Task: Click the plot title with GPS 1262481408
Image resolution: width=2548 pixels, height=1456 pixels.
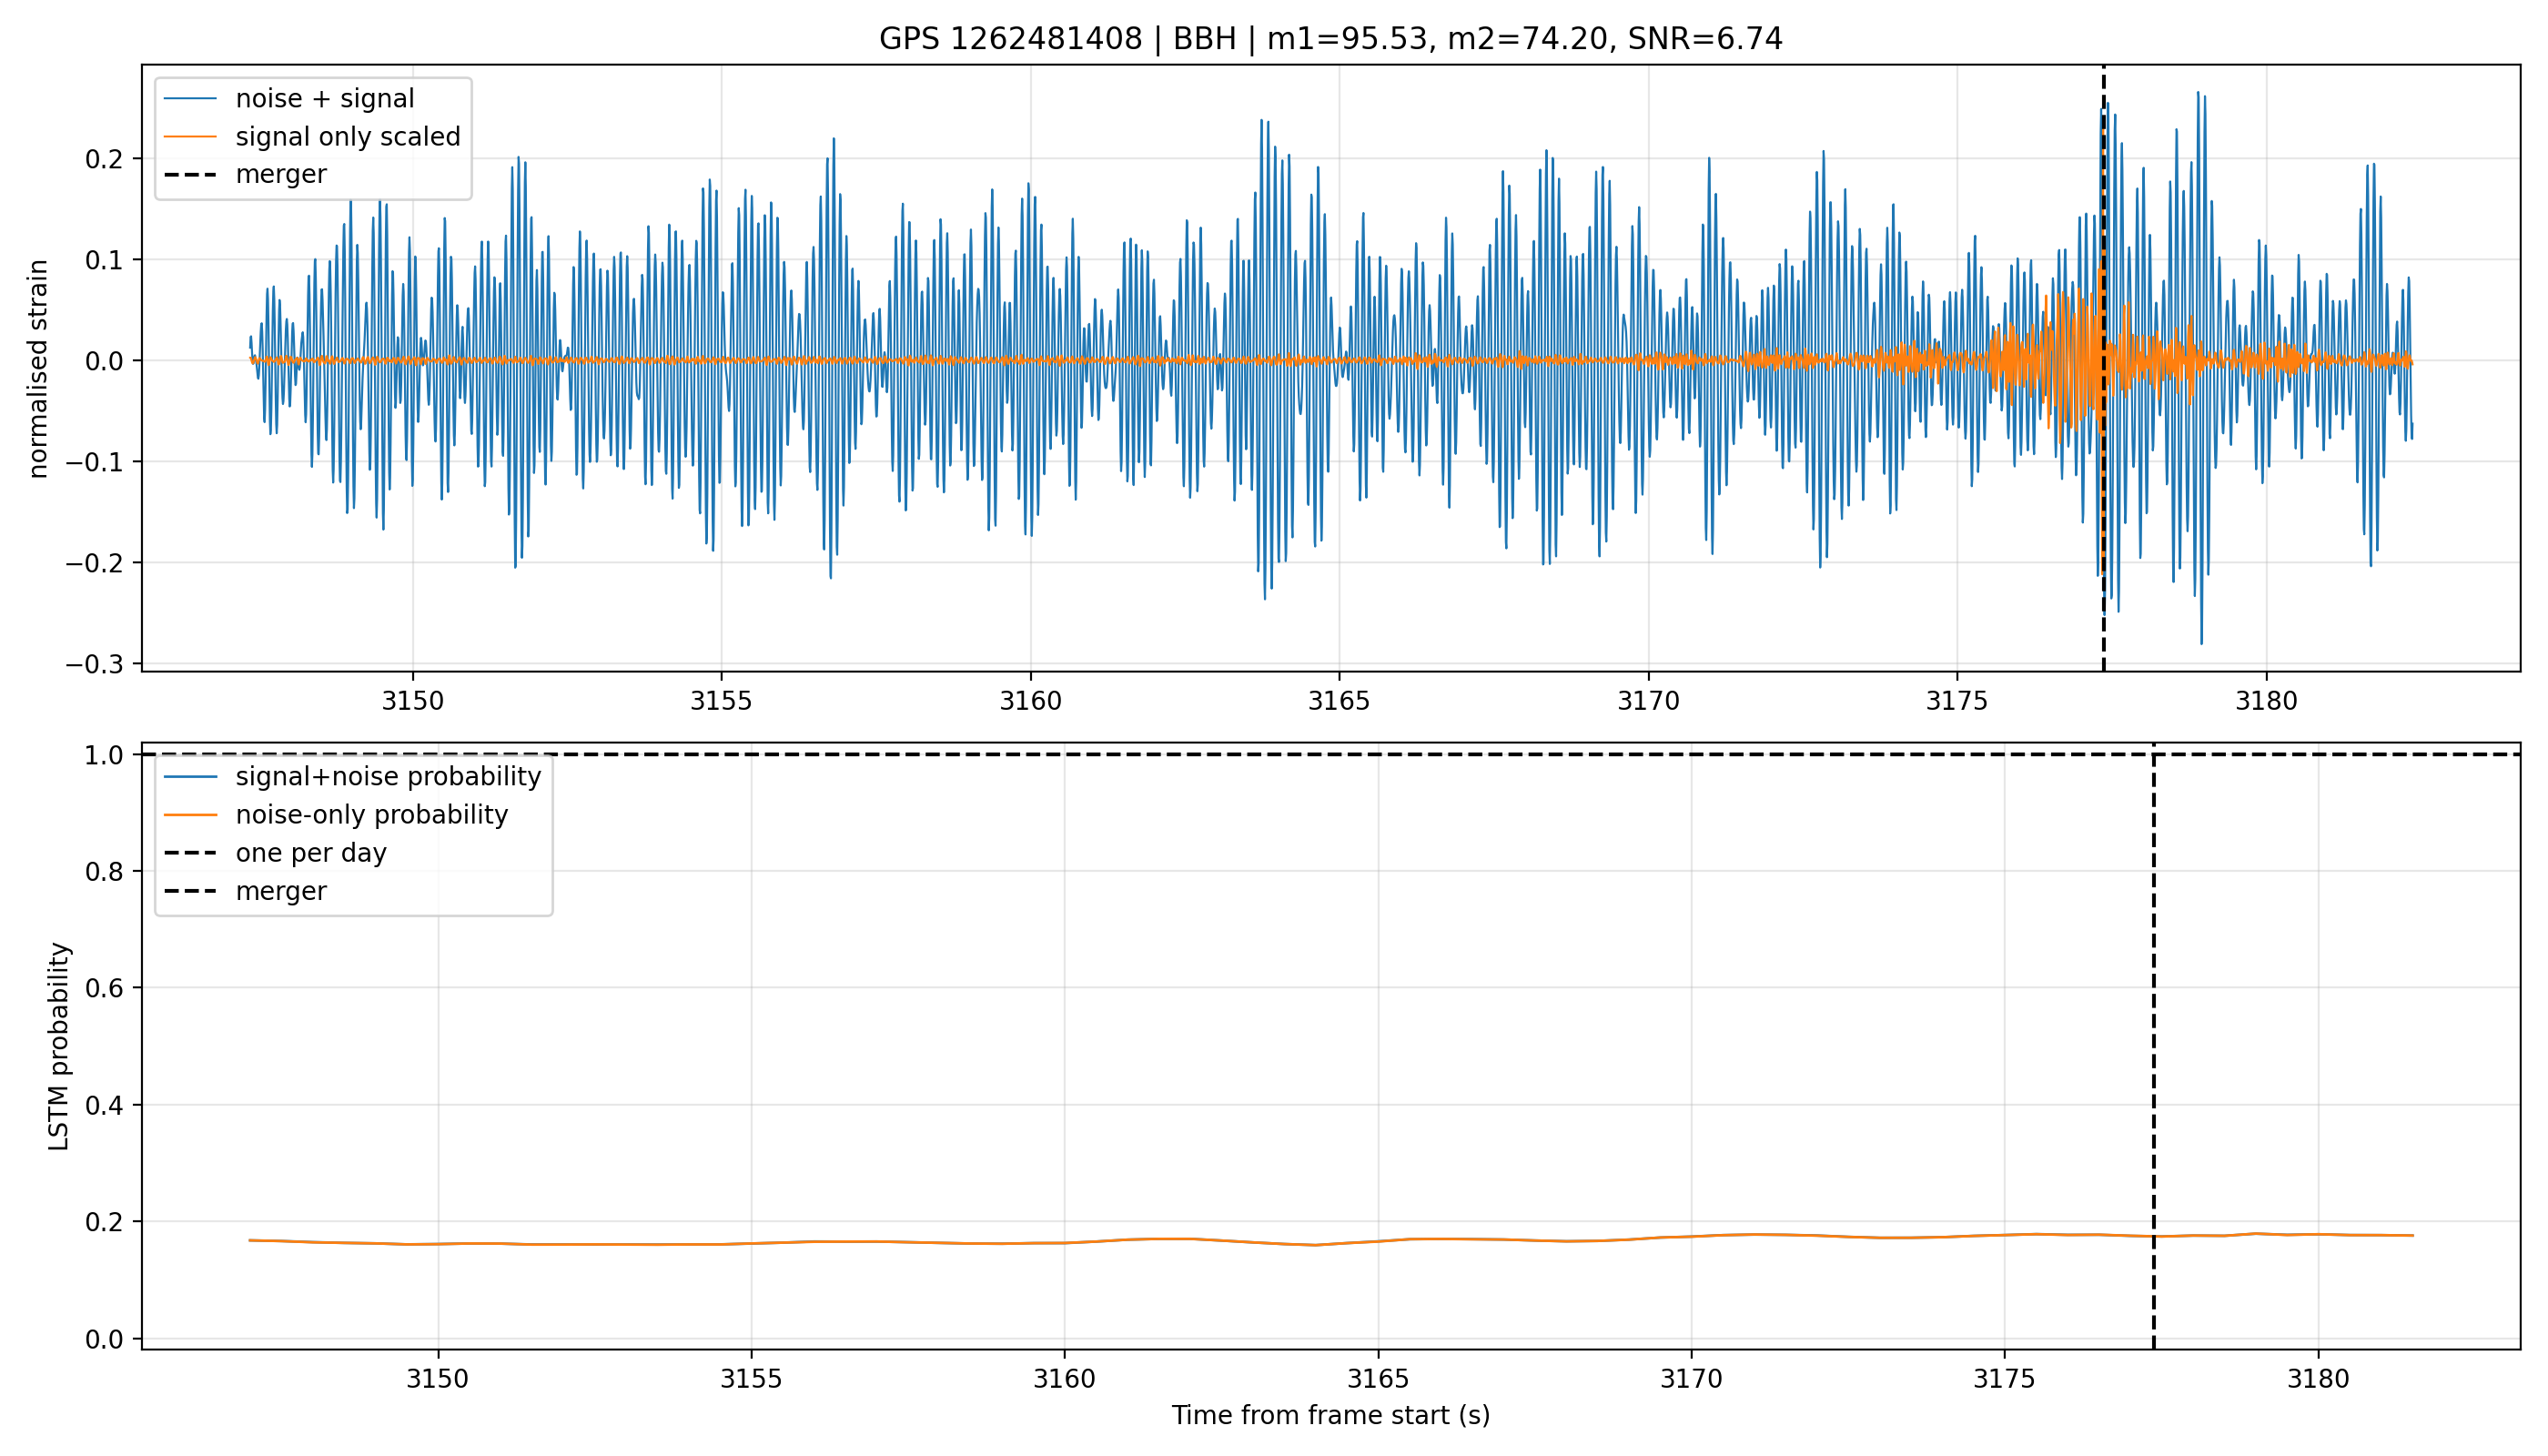Action: point(1330,39)
